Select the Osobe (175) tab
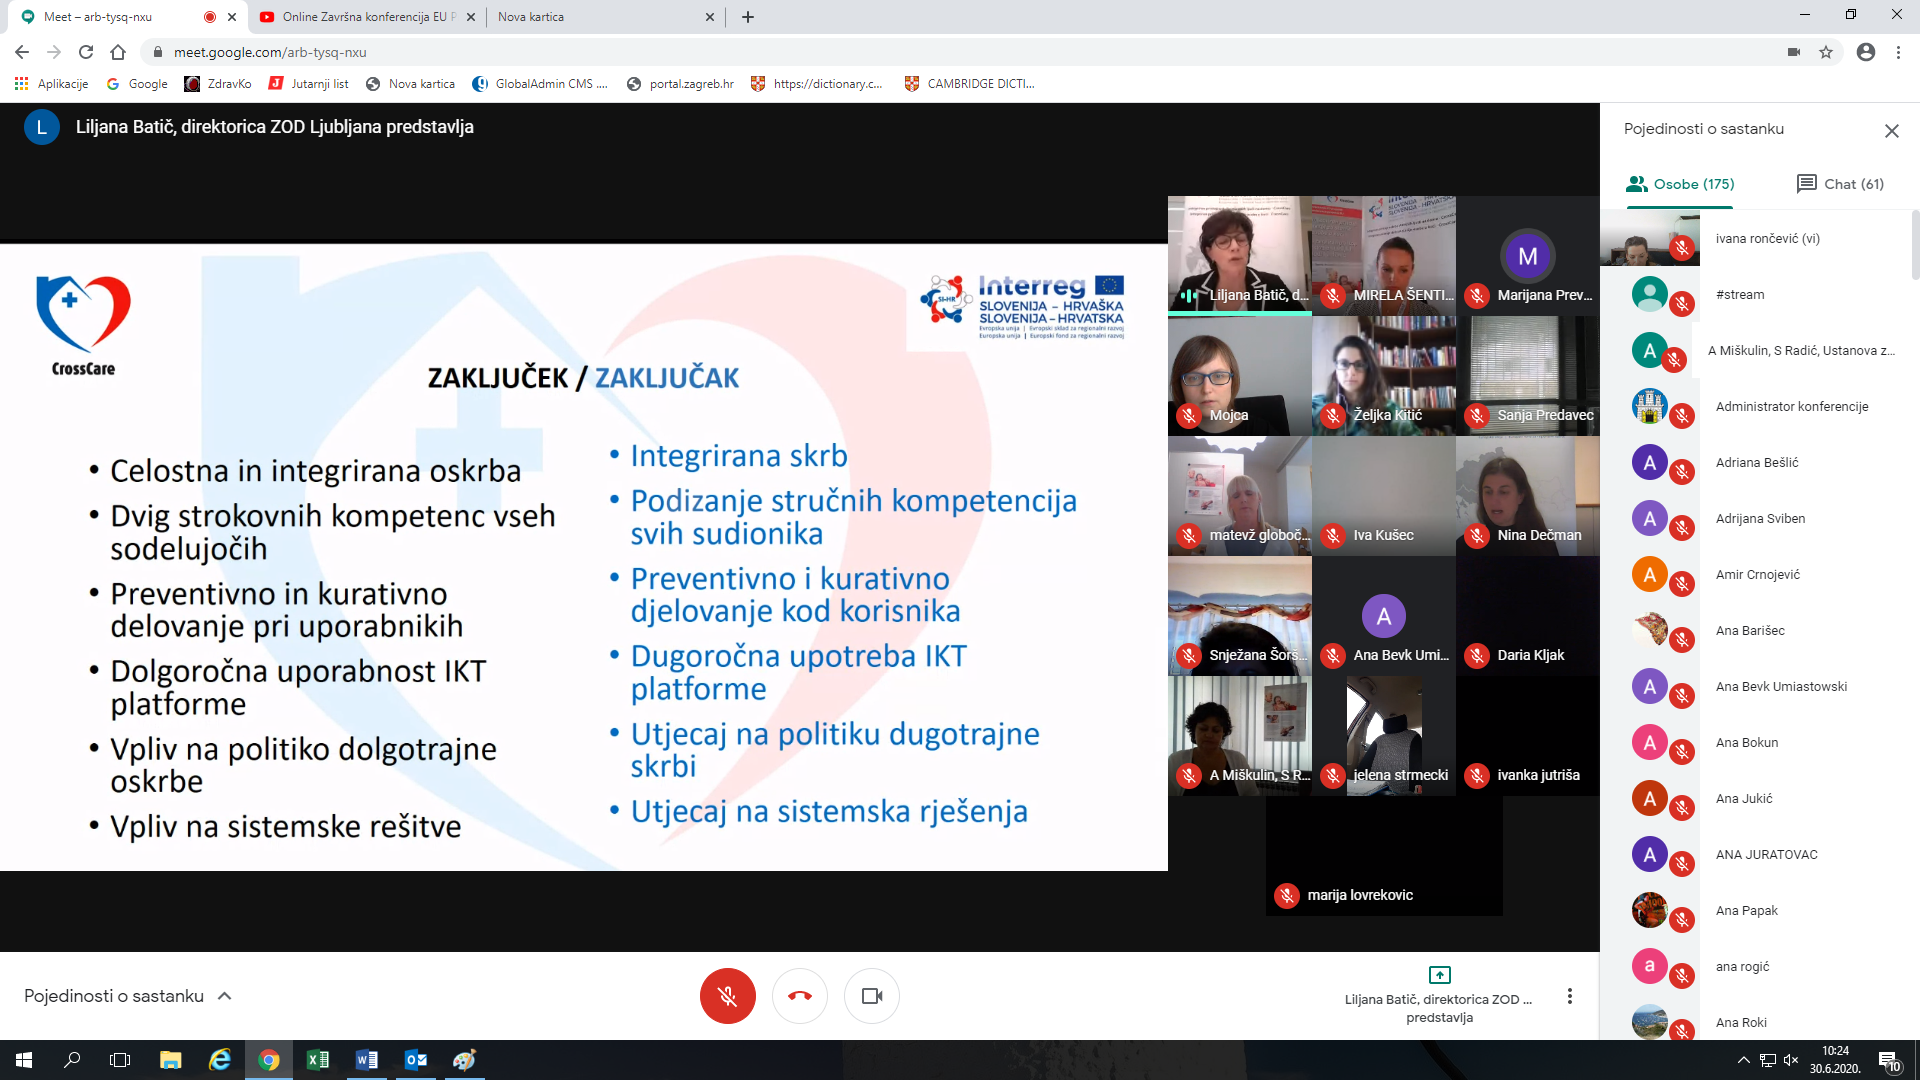 tap(1680, 184)
